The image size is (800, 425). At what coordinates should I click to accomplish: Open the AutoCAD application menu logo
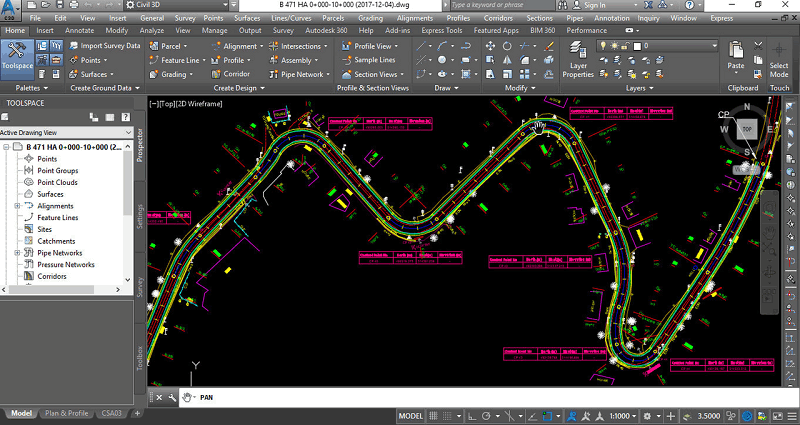coord(10,9)
